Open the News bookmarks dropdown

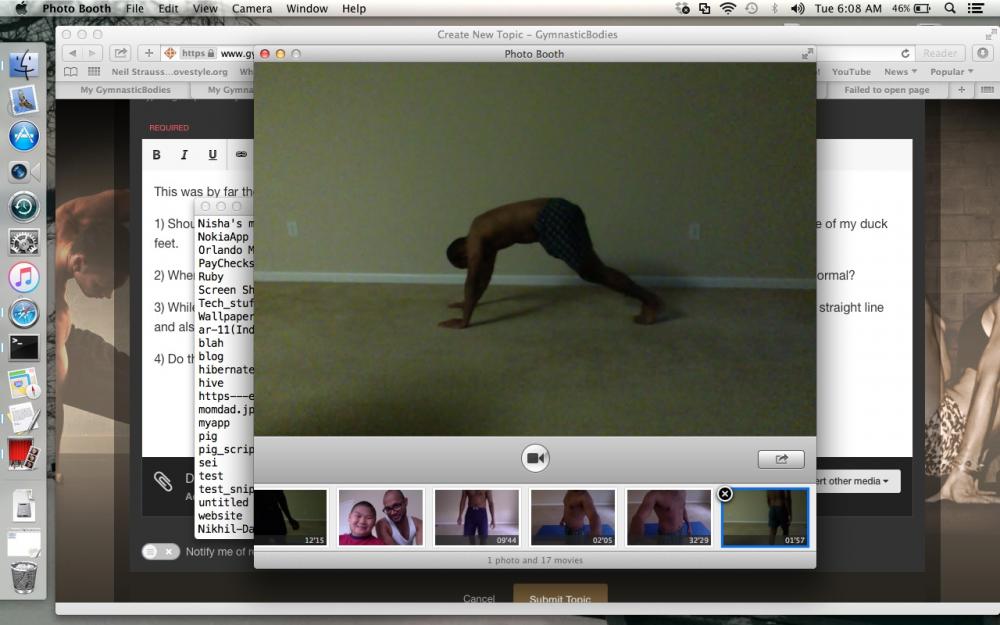coord(901,71)
